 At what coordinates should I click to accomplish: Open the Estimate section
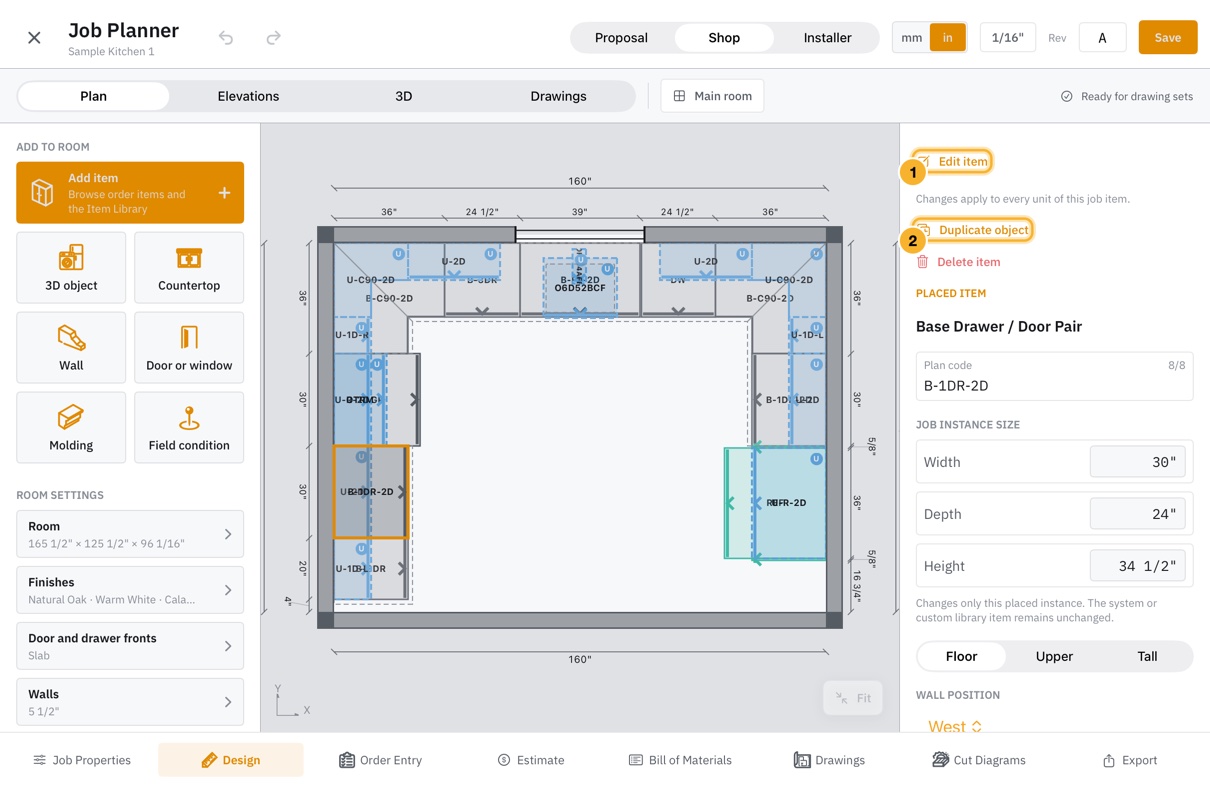coord(531,760)
